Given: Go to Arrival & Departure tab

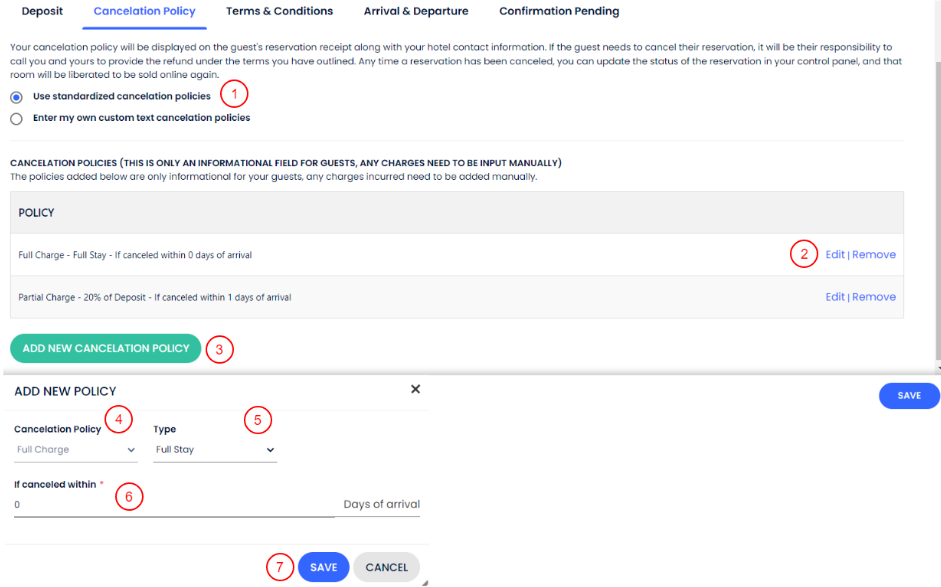Looking at the screenshot, I should [x=416, y=11].
